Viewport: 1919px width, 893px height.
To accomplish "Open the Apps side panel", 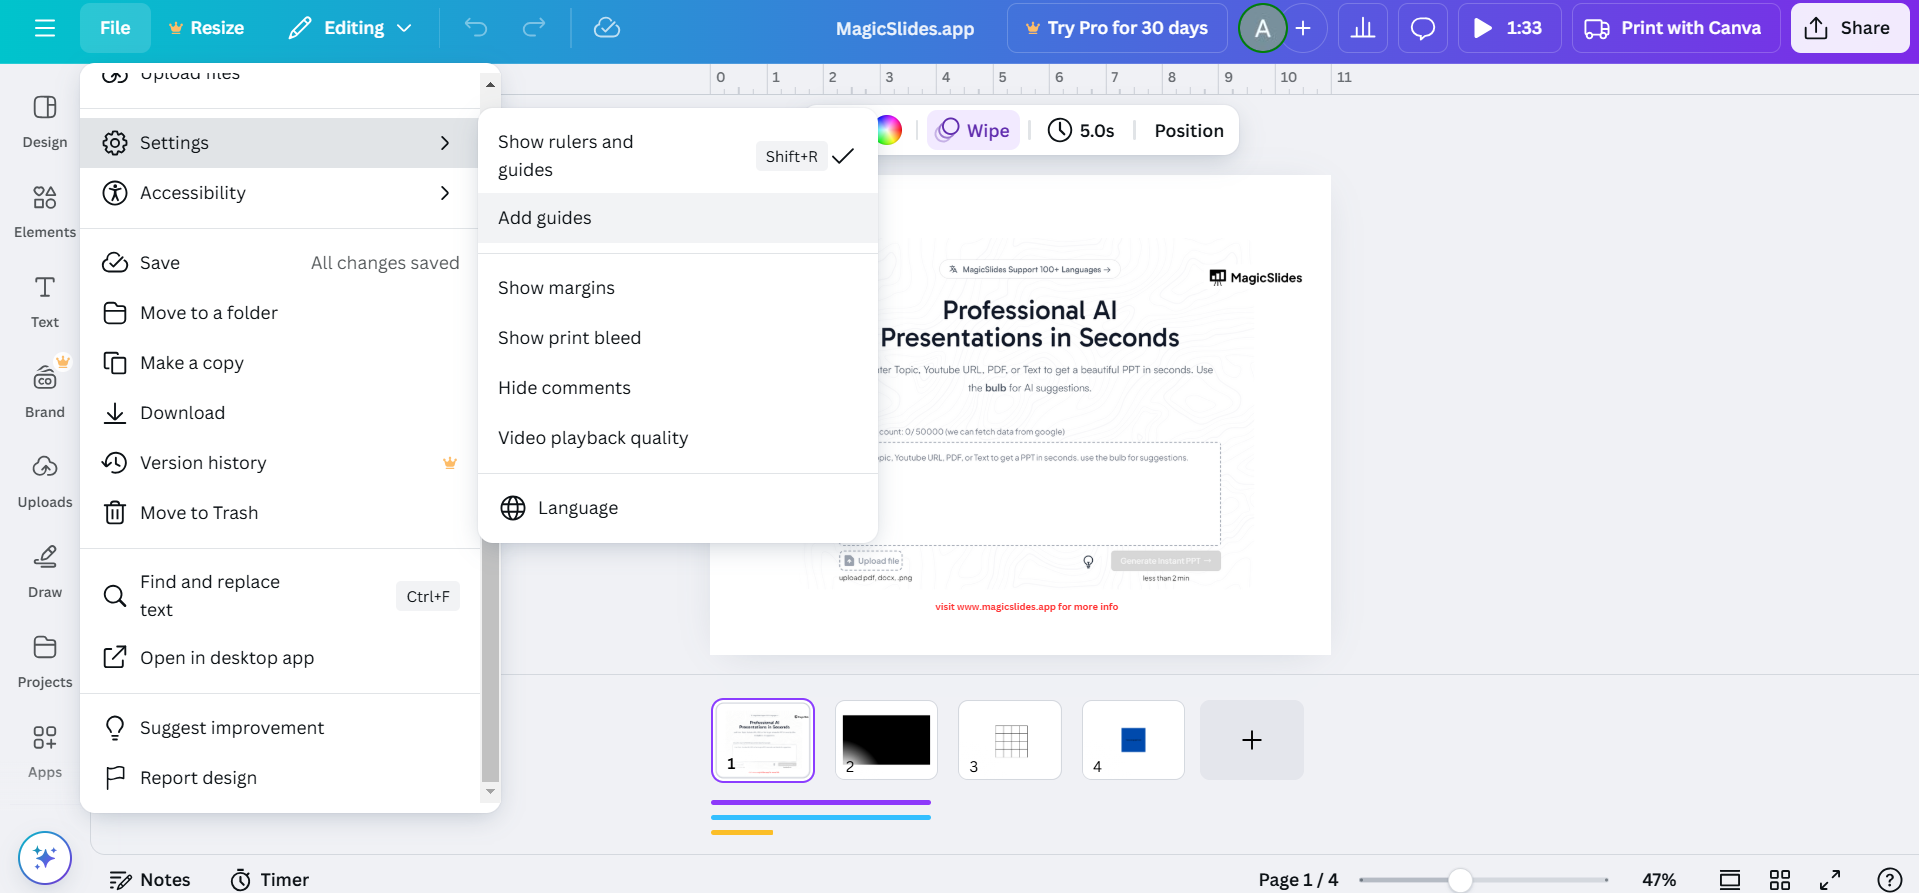I will click(45, 751).
